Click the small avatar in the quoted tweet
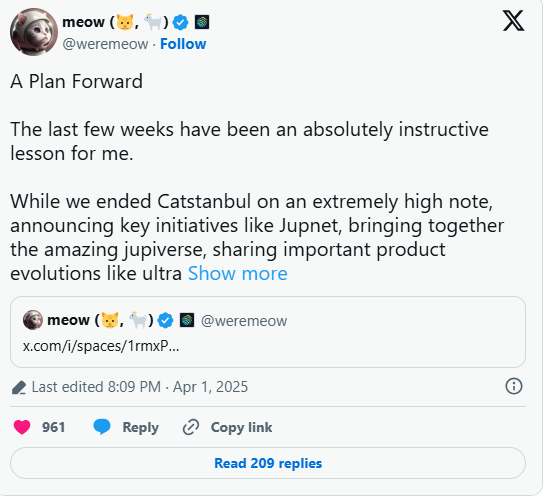 coord(33,320)
